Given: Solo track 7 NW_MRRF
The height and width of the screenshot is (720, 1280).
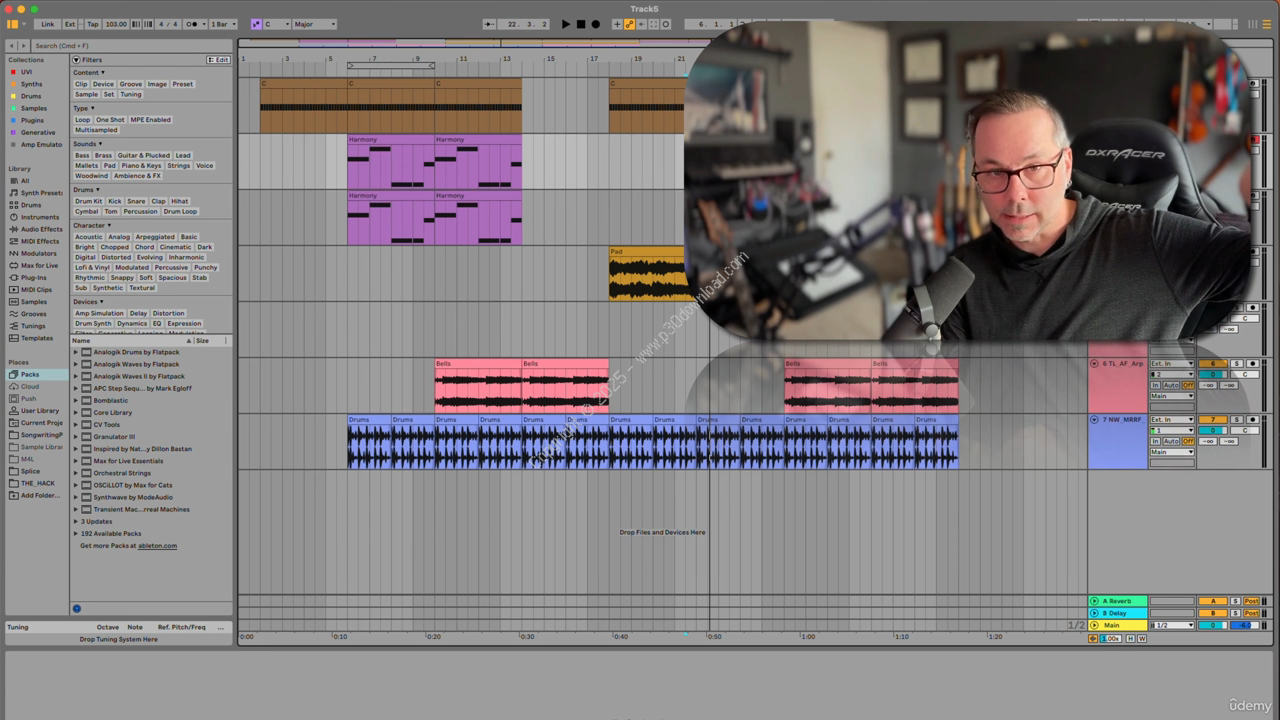Looking at the screenshot, I should click(1236, 419).
